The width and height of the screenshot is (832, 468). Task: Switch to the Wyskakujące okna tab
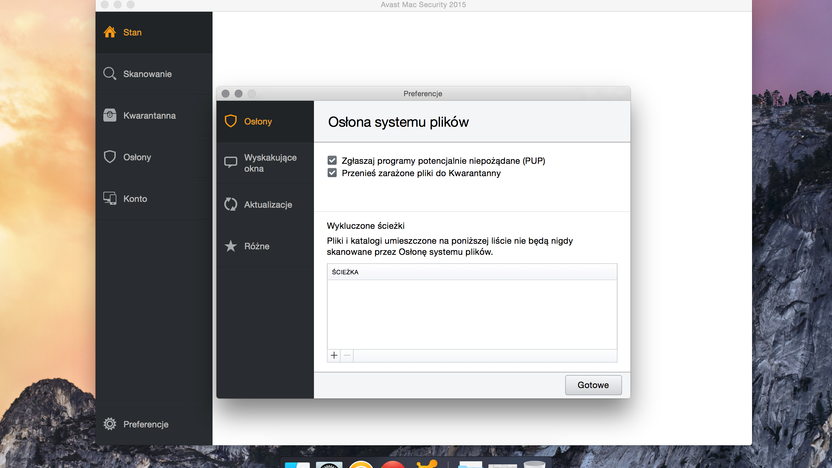(x=265, y=163)
